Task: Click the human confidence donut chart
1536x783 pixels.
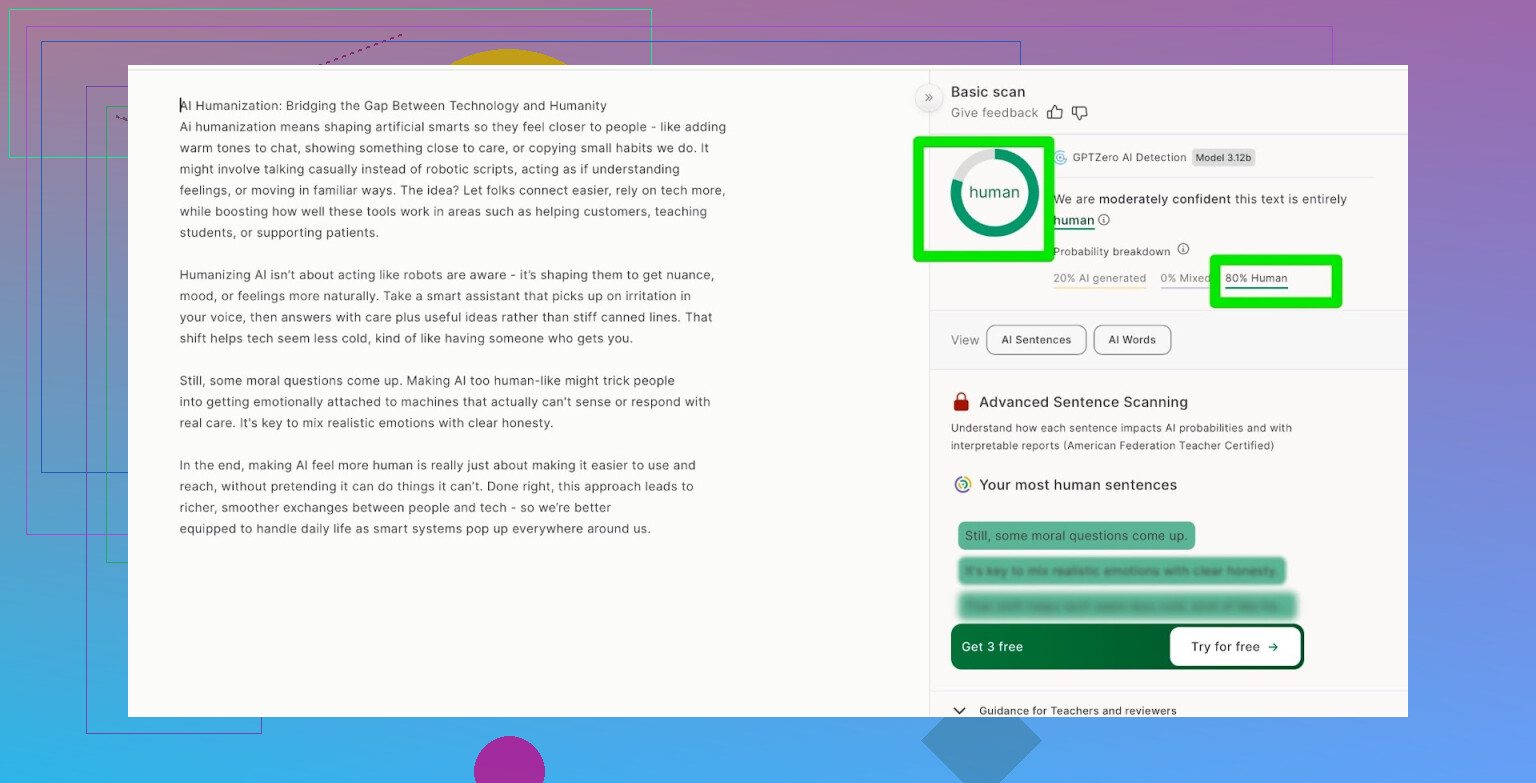Action: pos(994,193)
